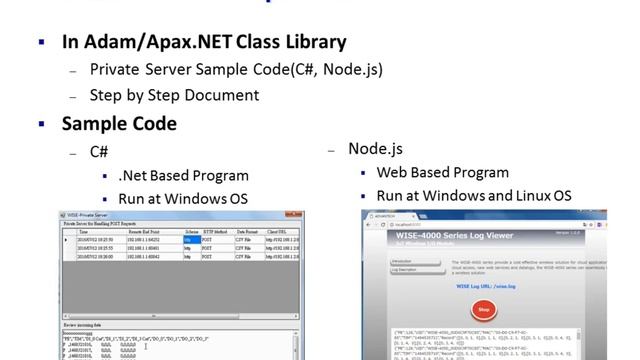Click the "Step by Step Document" slide text
Screen dimensions: 640x360
pos(174,95)
